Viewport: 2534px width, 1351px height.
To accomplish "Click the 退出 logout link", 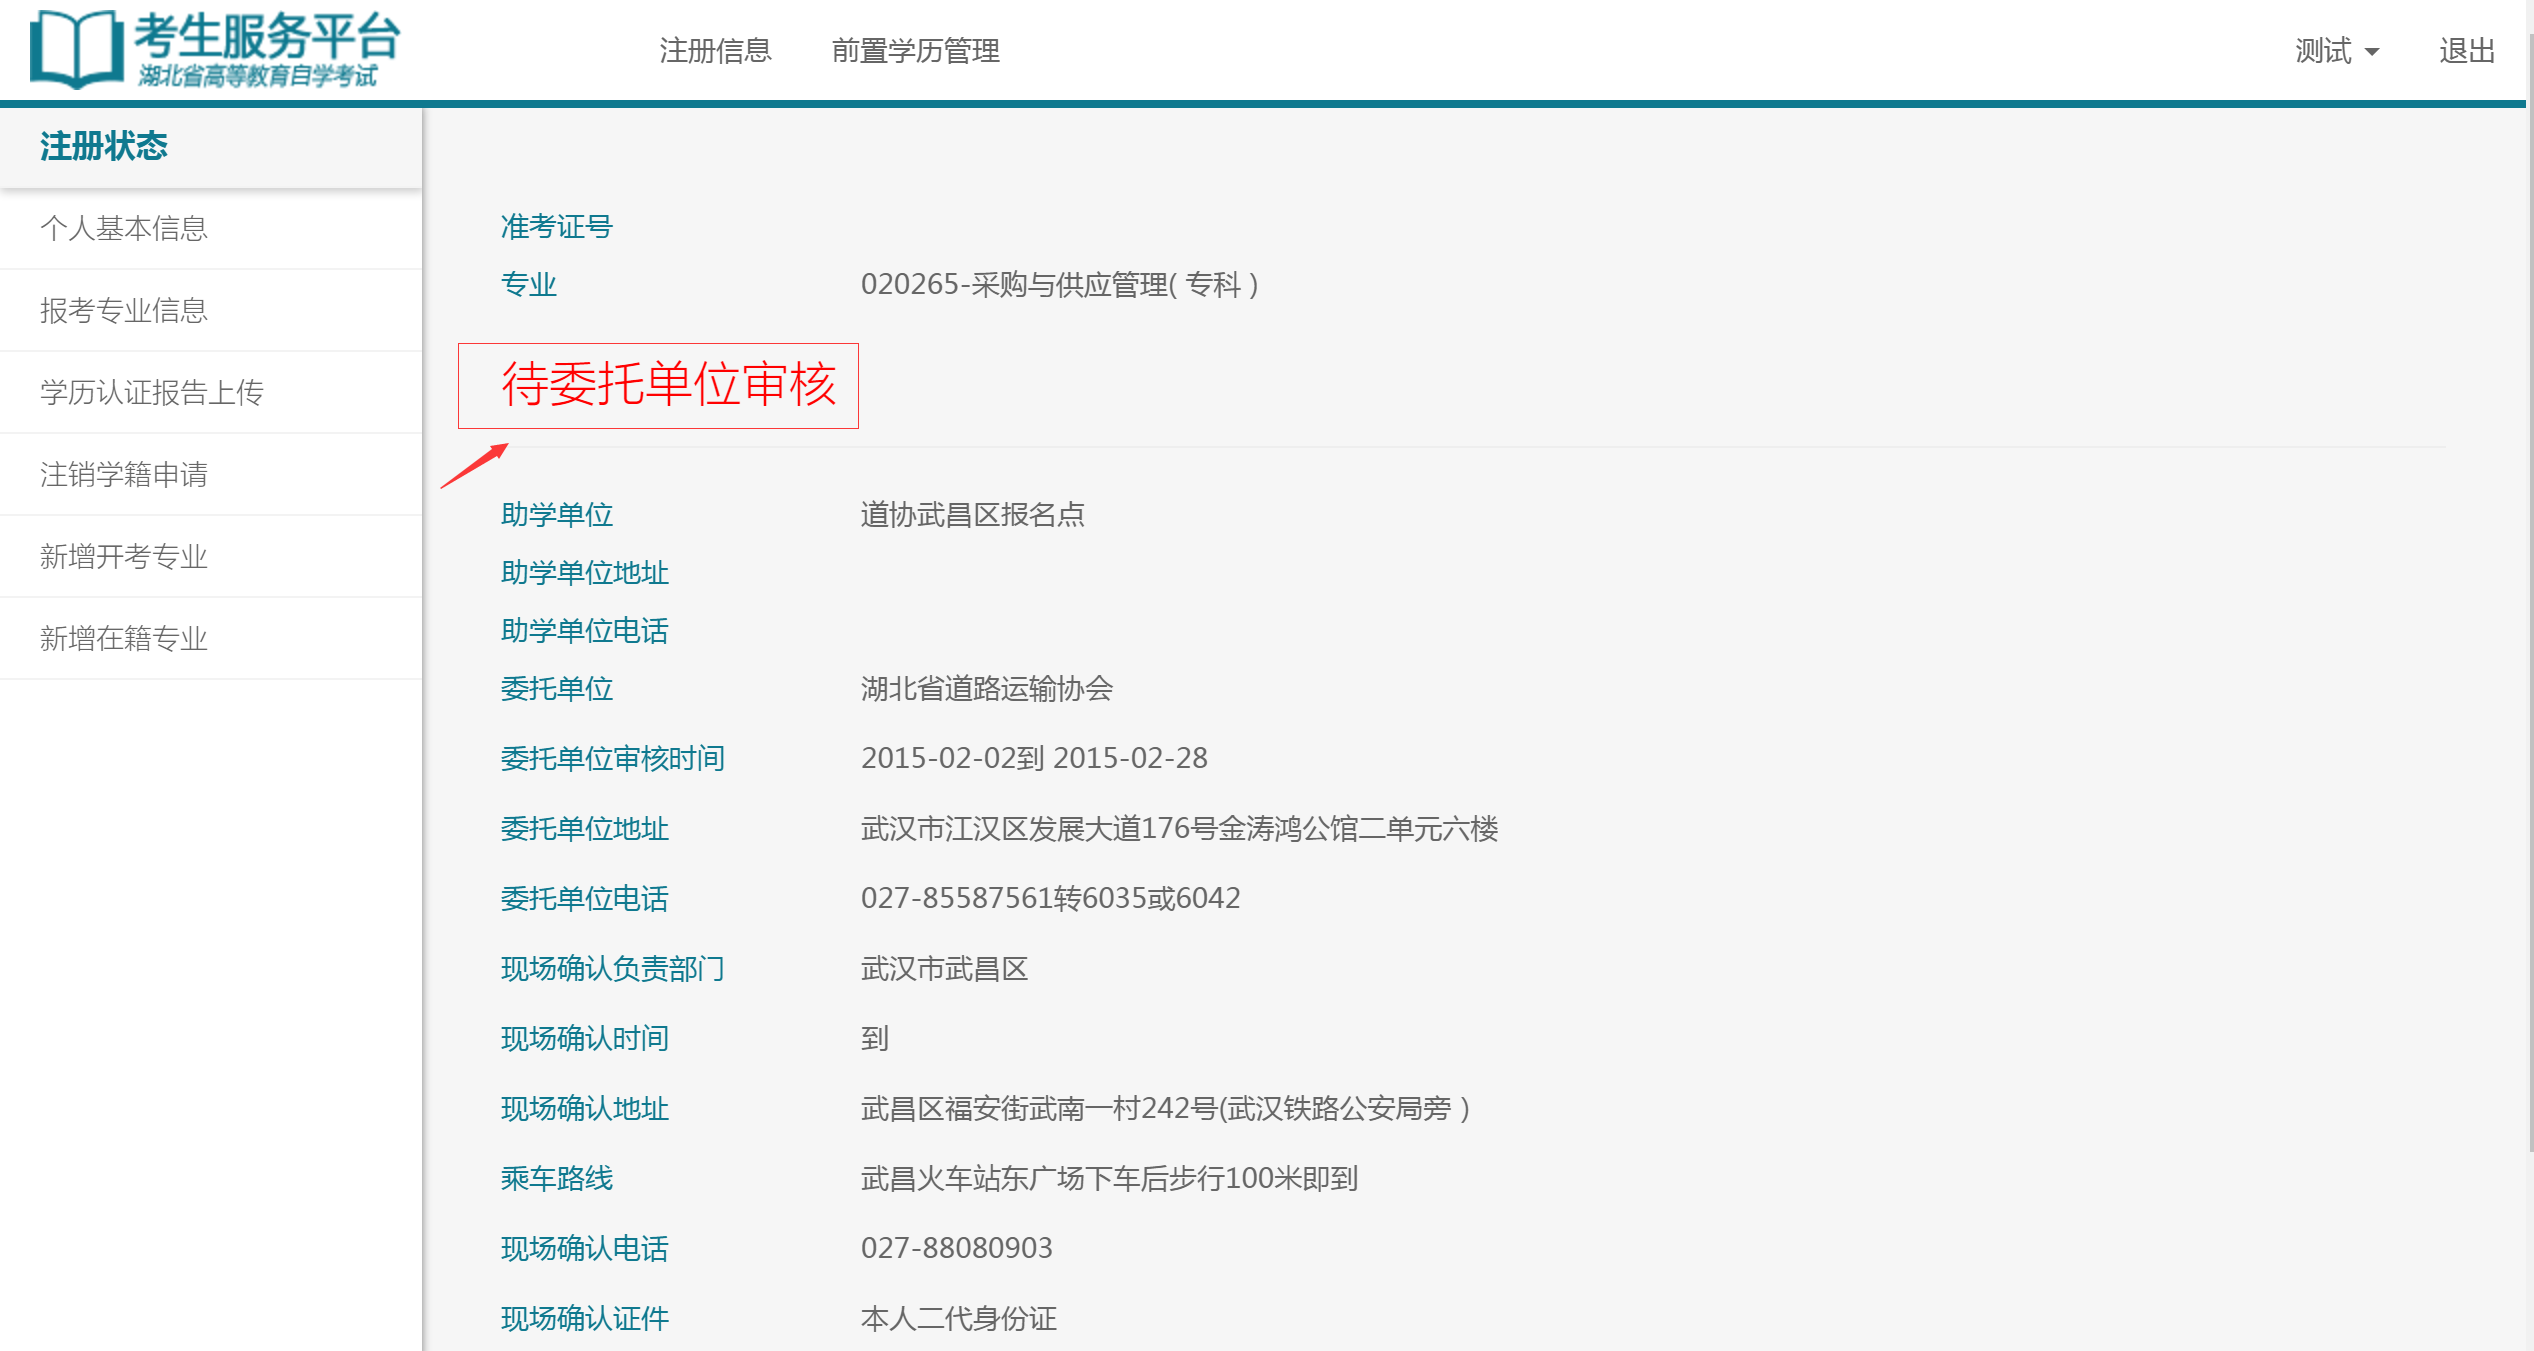I will (x=2466, y=51).
